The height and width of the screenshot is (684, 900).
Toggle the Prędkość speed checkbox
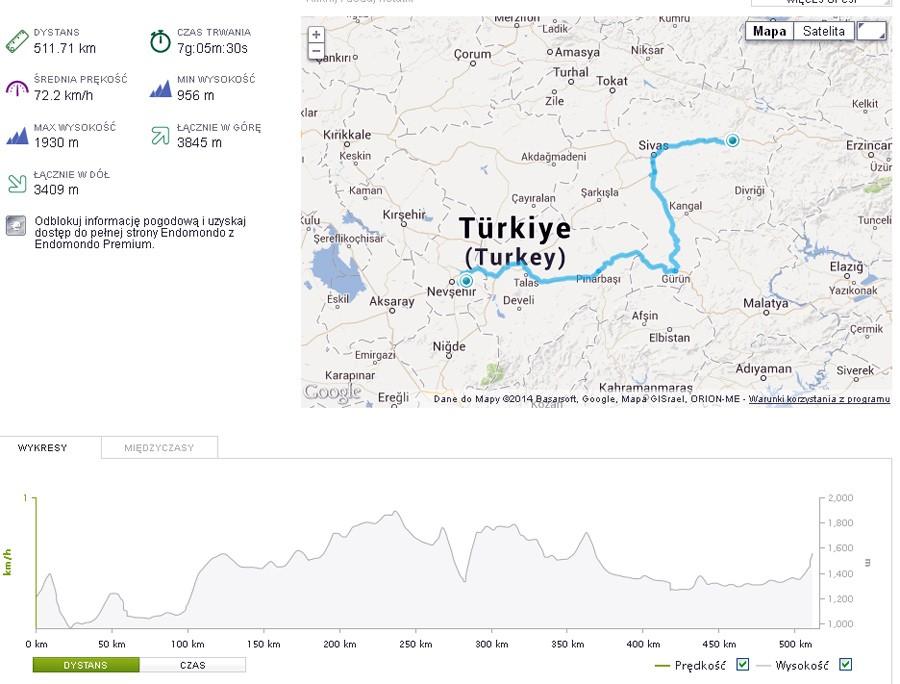[x=742, y=664]
